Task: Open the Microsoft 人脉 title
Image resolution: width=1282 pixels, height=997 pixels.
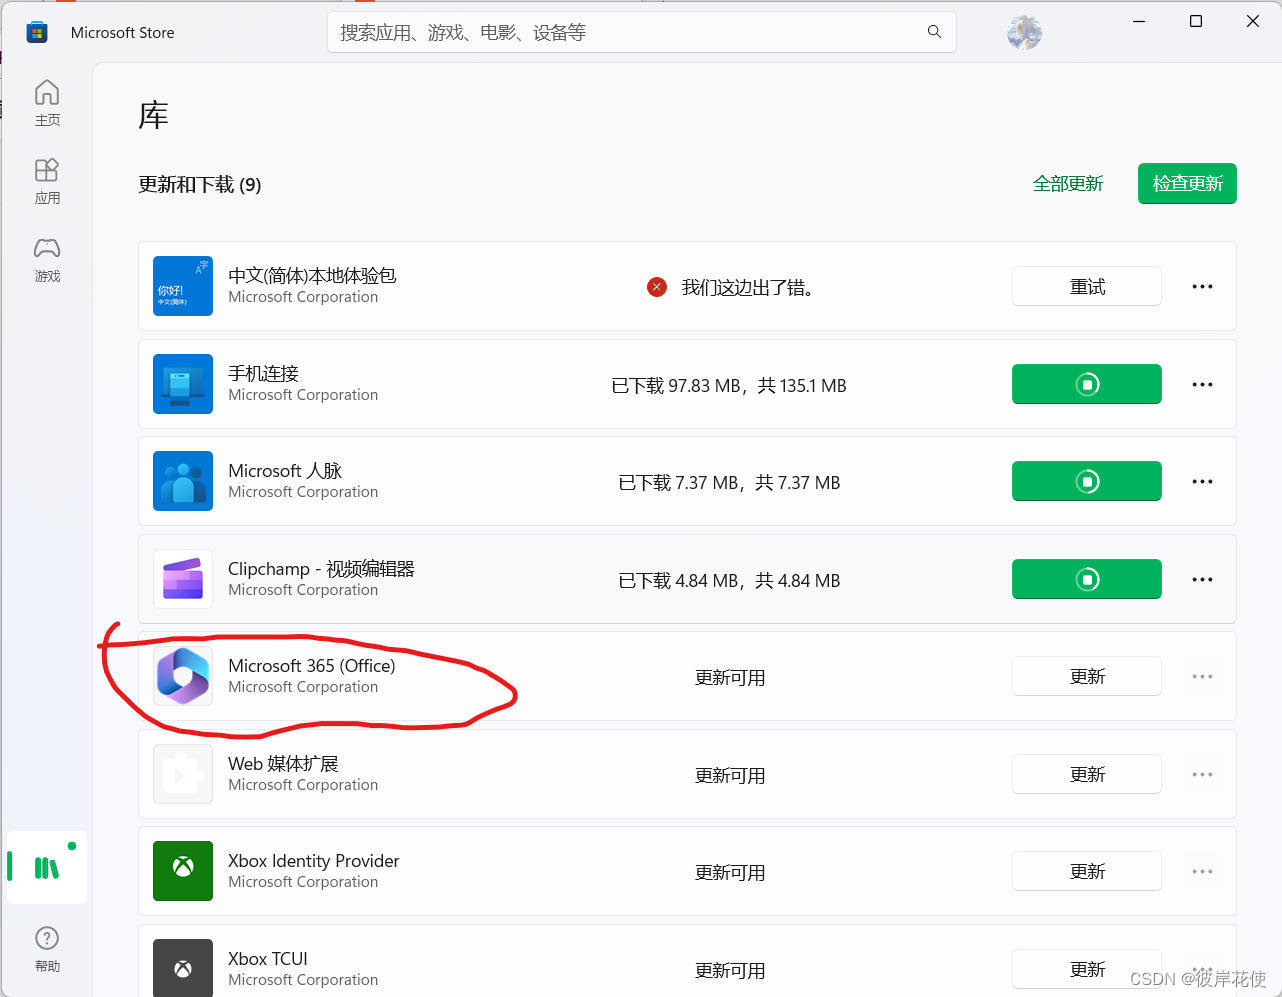Action: coord(285,471)
